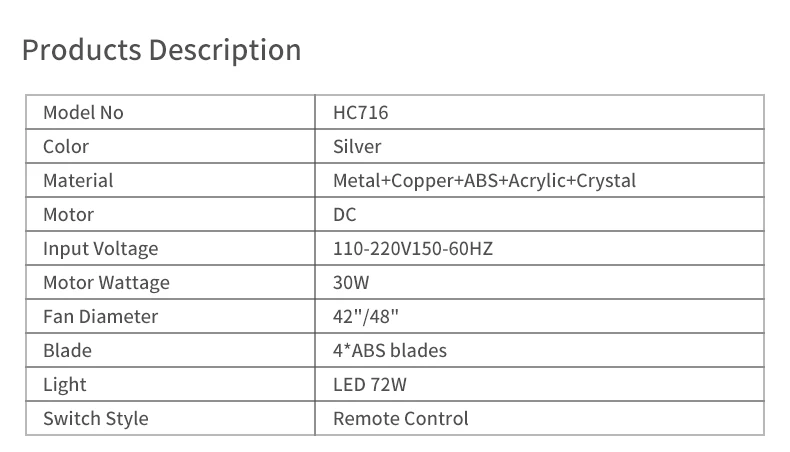
Task: Select the Blade label cell
Action: [x=67, y=351]
